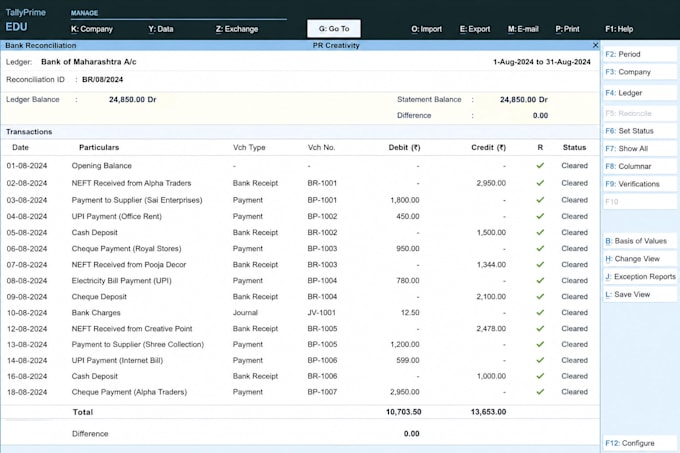Select the ledger name Bank of Maharashtra A/c
680x453 pixels.
[88, 62]
